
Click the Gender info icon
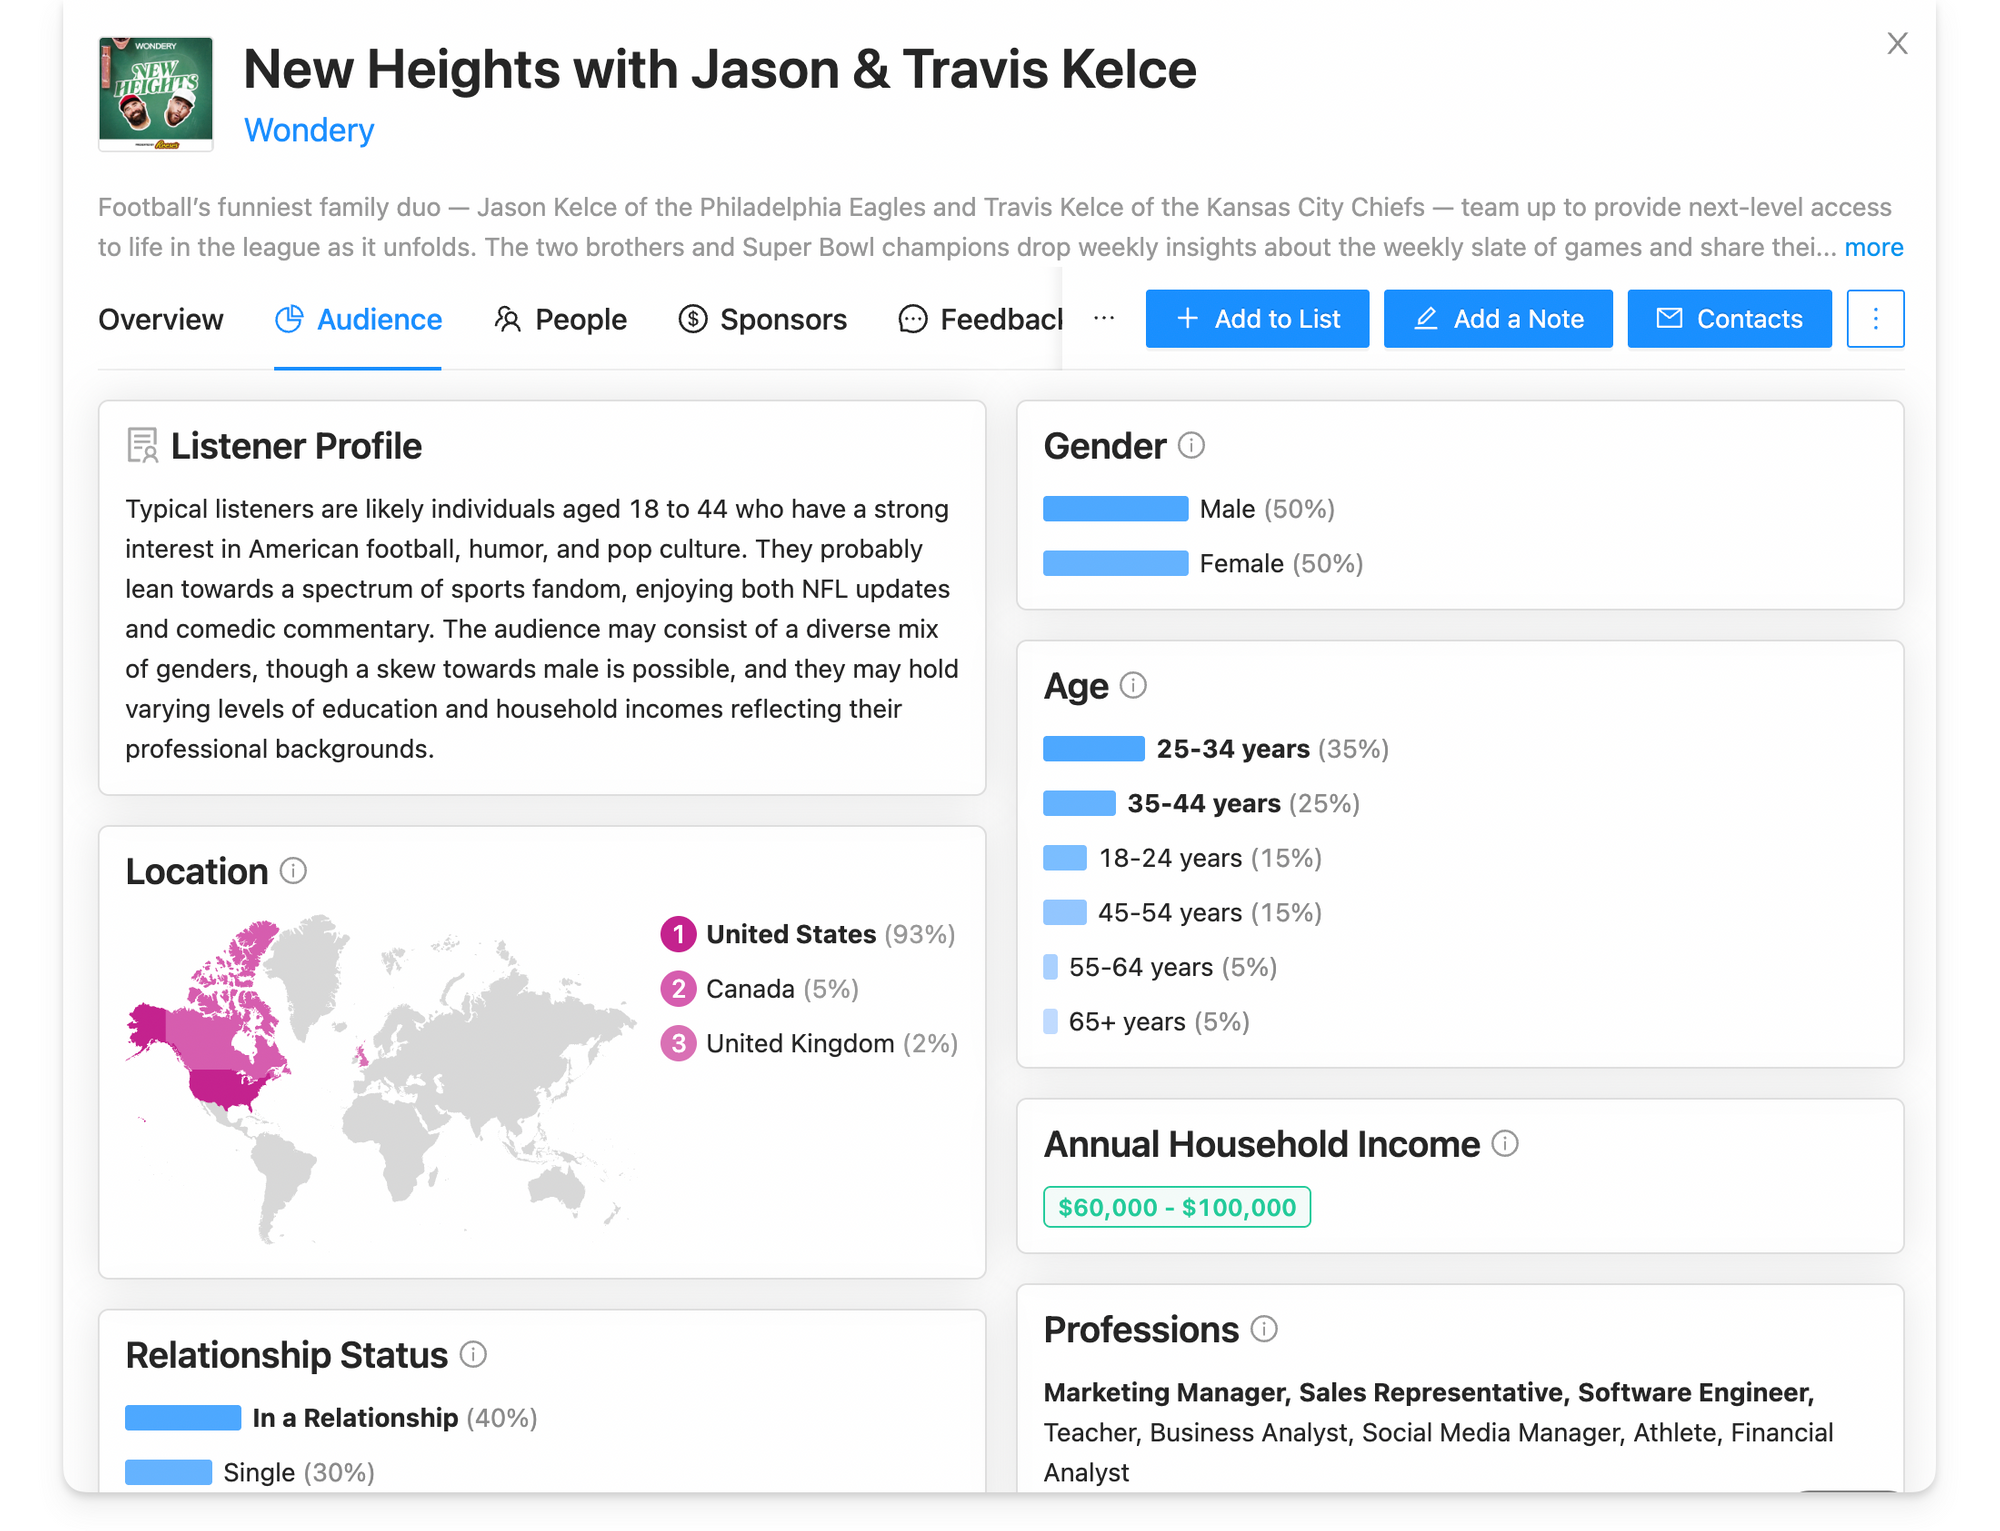[1190, 445]
